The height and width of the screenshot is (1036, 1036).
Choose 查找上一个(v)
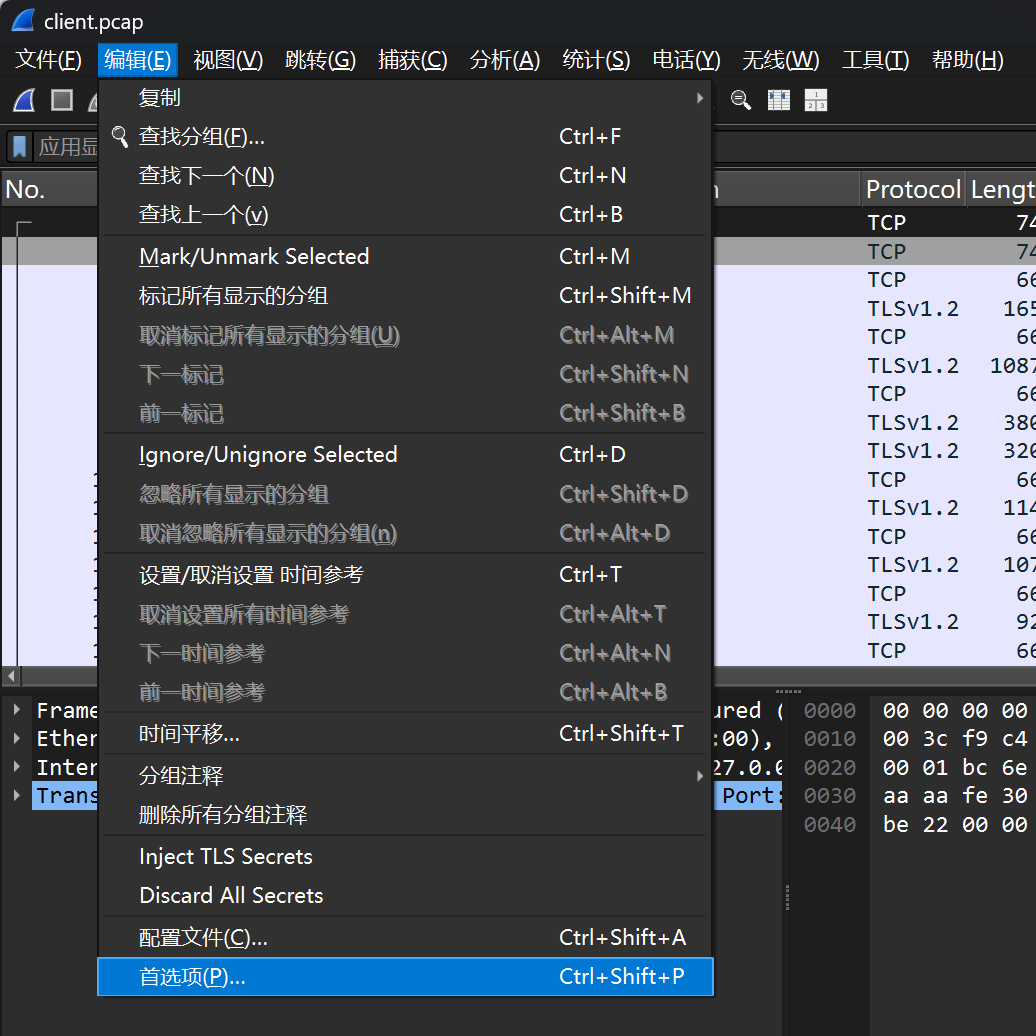pos(405,215)
